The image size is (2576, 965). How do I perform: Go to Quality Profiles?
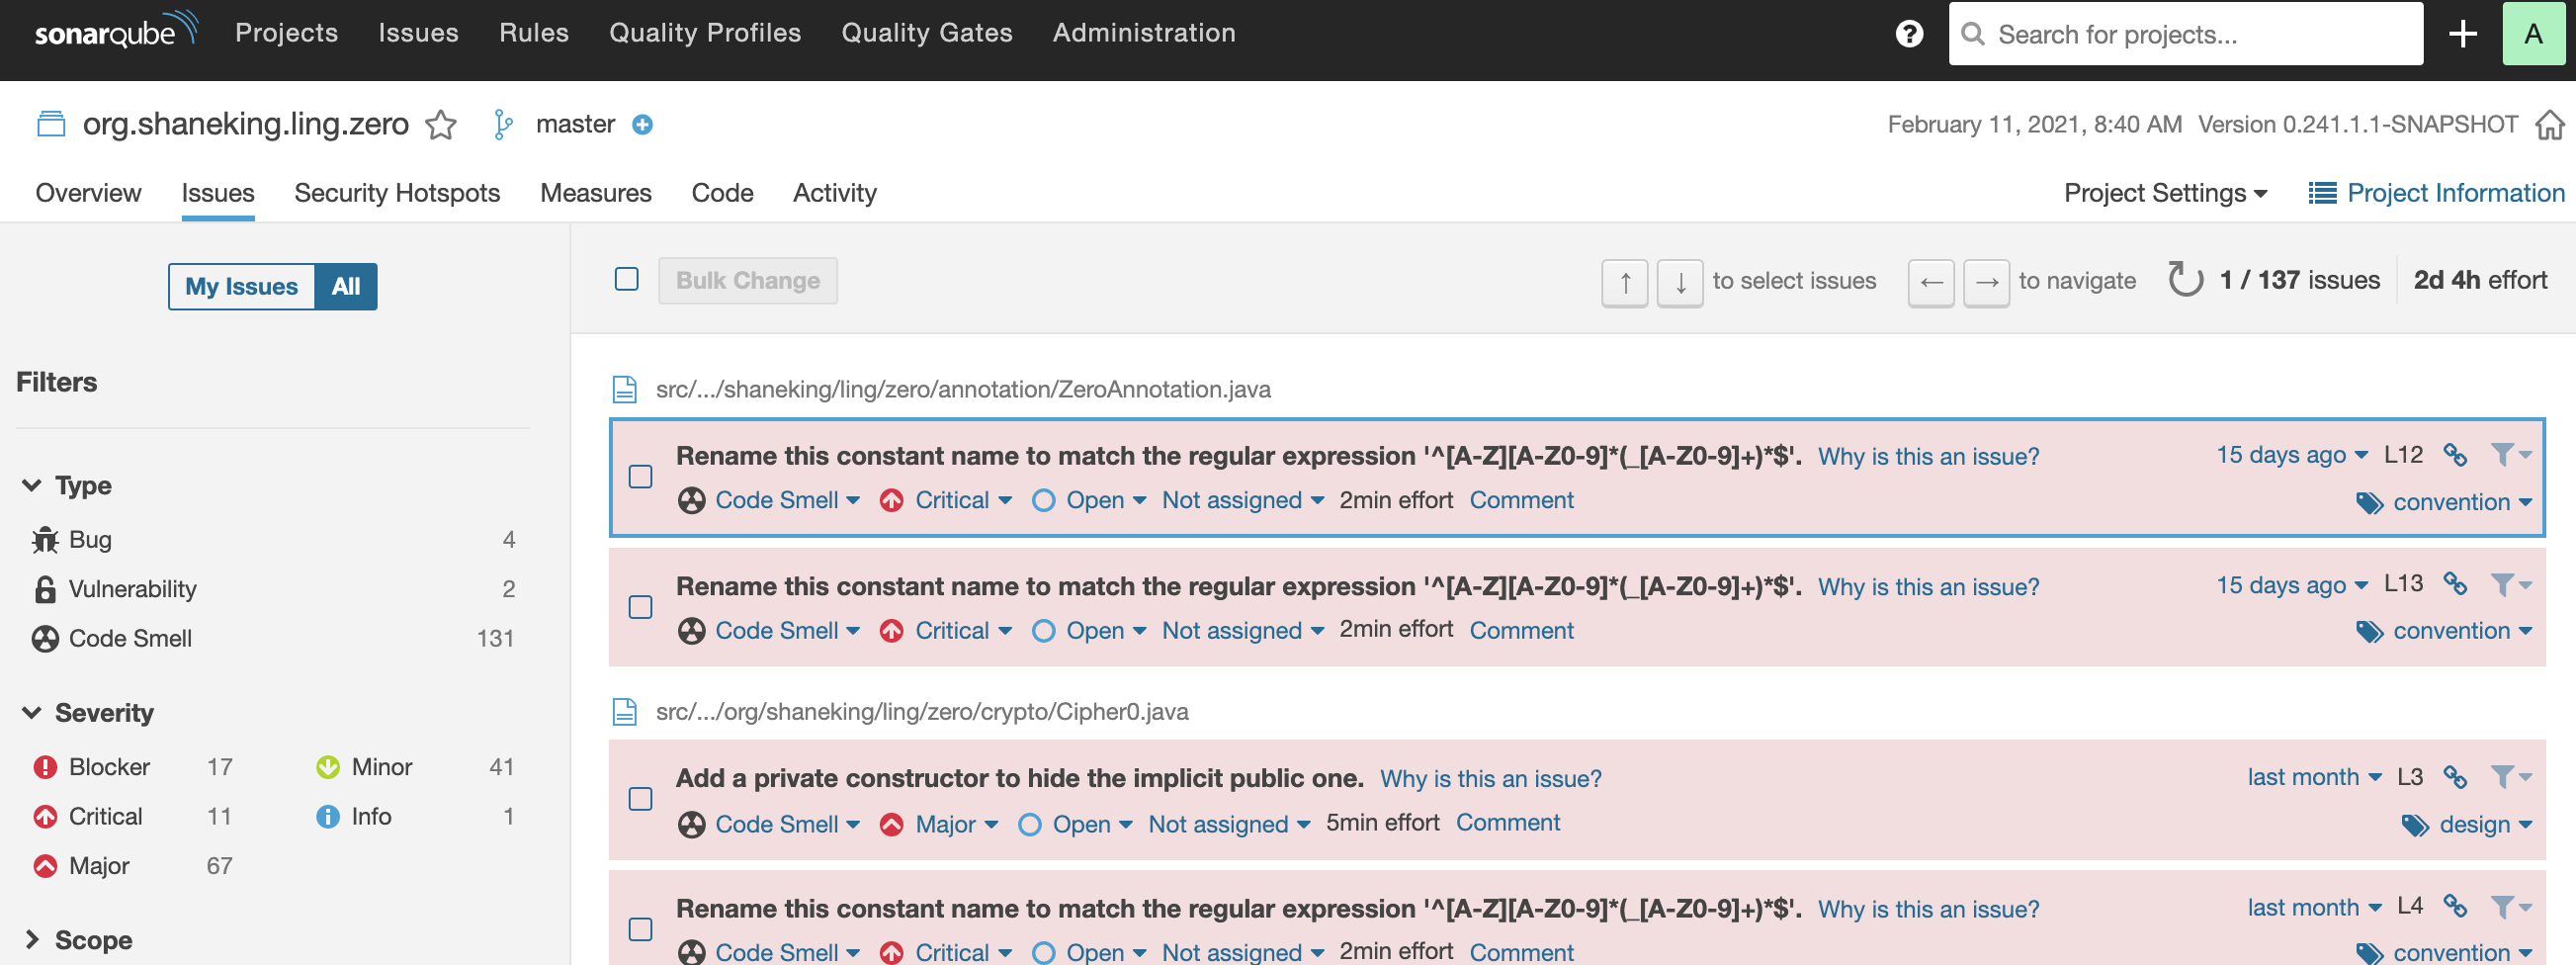(x=705, y=33)
